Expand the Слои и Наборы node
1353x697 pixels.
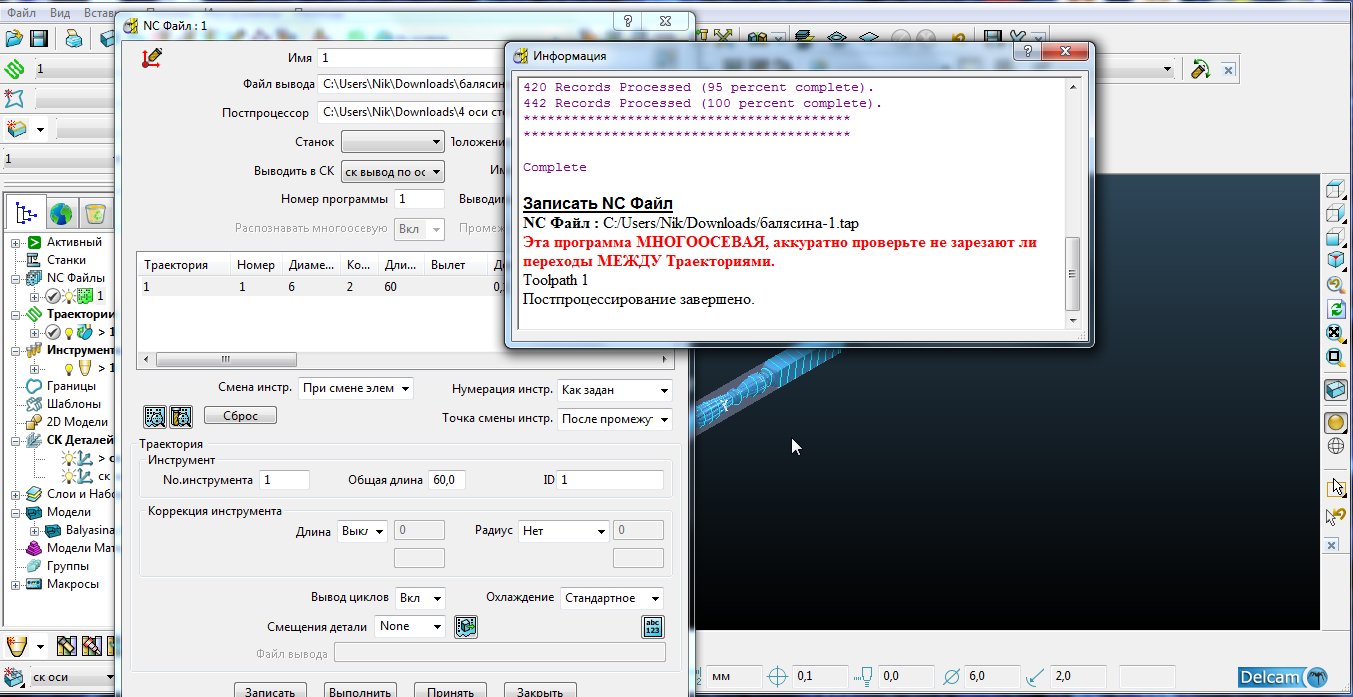[x=16, y=494]
